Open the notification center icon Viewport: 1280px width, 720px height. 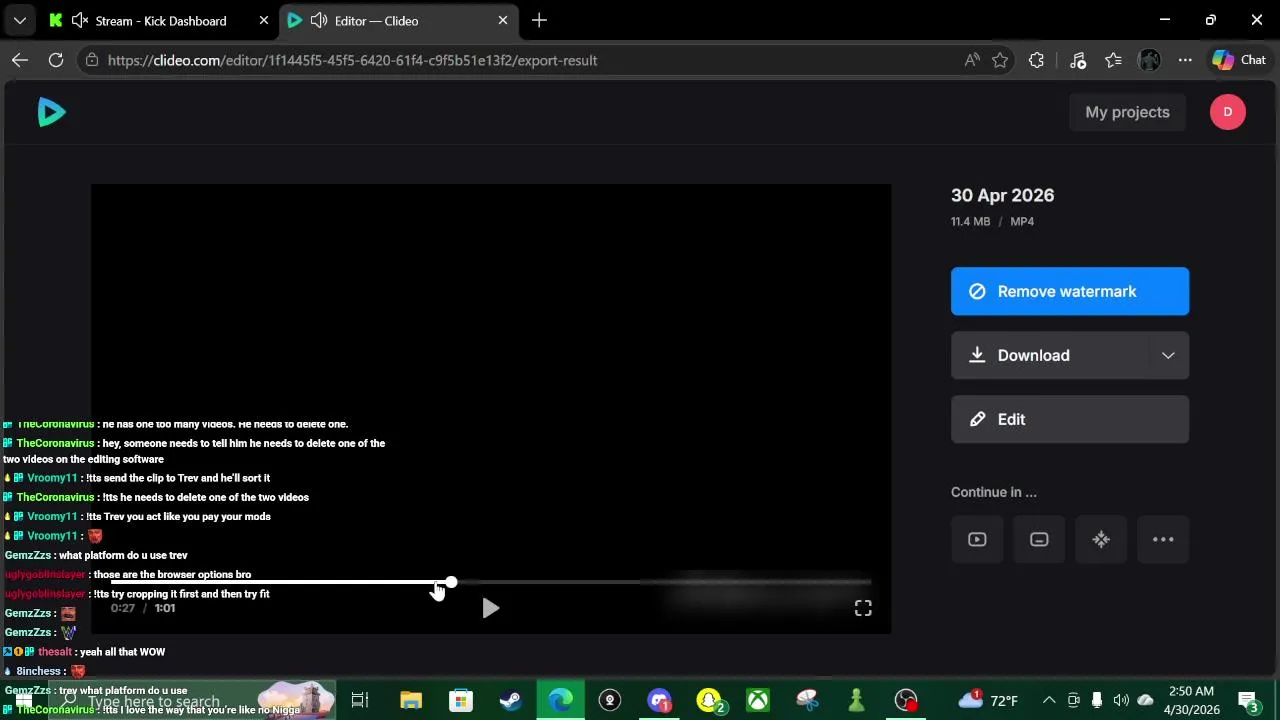tap(1248, 700)
